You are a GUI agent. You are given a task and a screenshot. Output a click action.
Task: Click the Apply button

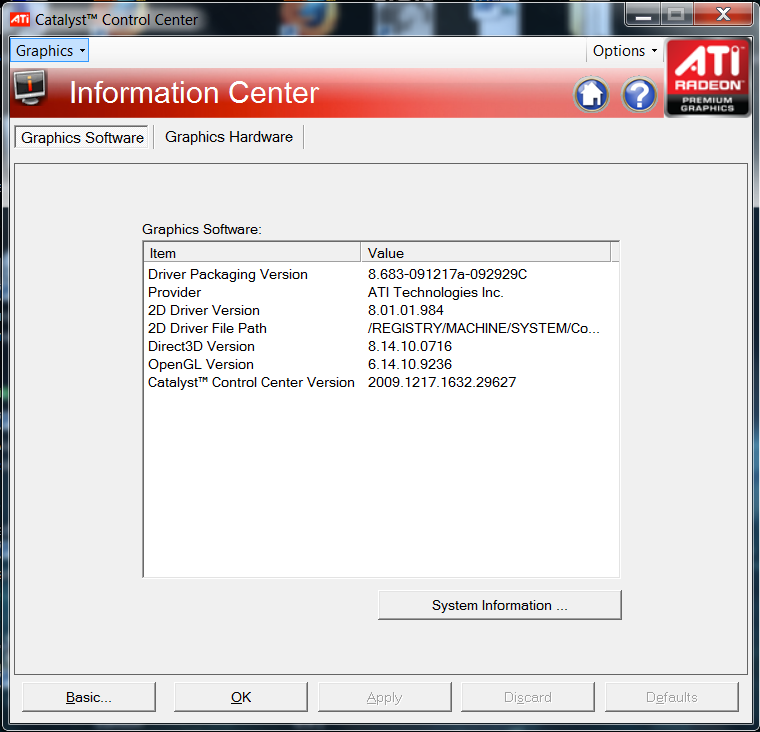point(384,697)
